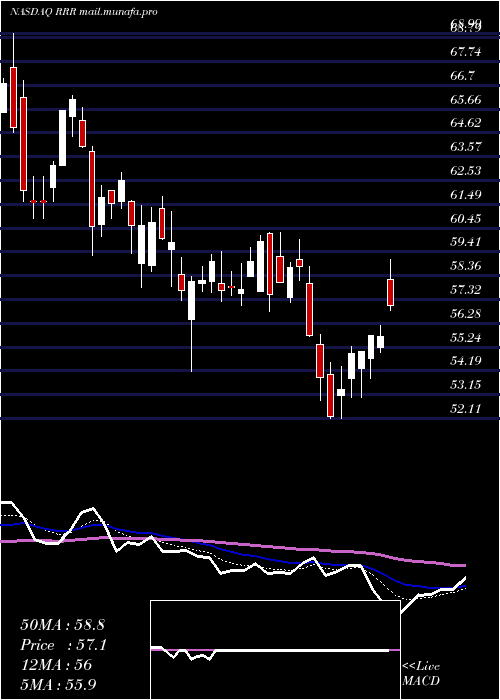500x700 pixels.
Task: Click the 52.11 price axis label
Action: click(466, 408)
